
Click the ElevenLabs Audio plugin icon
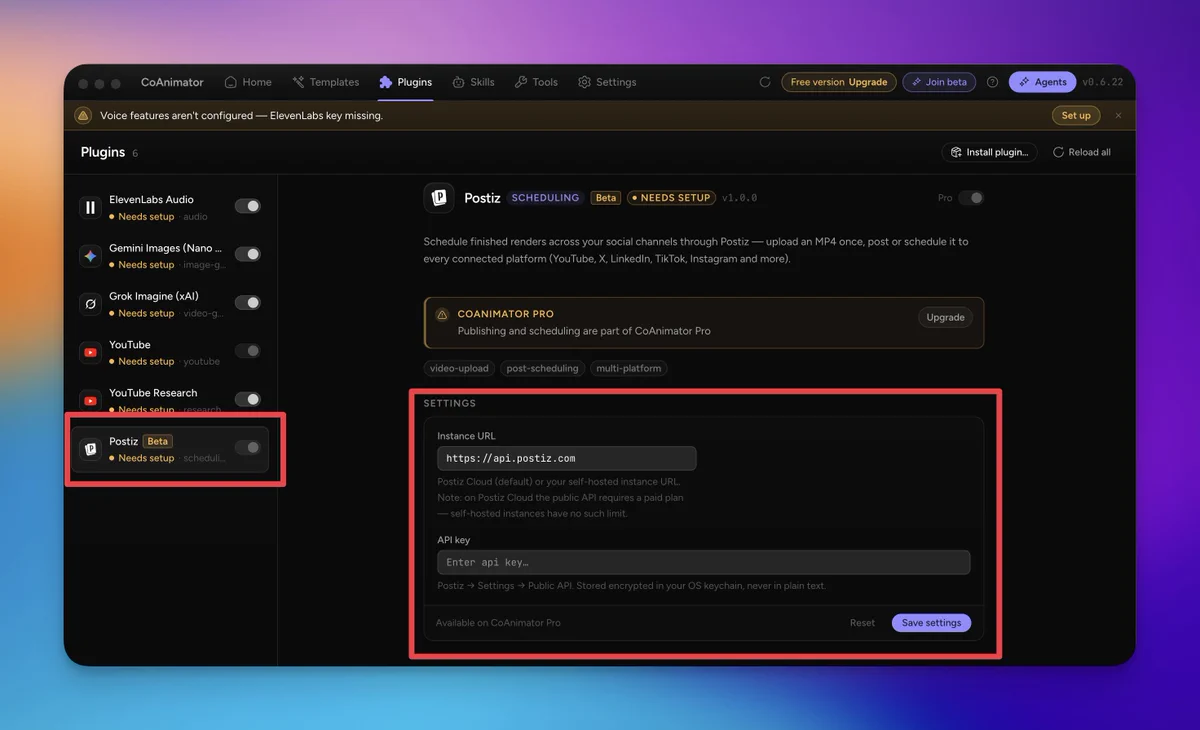pyautogui.click(x=91, y=207)
